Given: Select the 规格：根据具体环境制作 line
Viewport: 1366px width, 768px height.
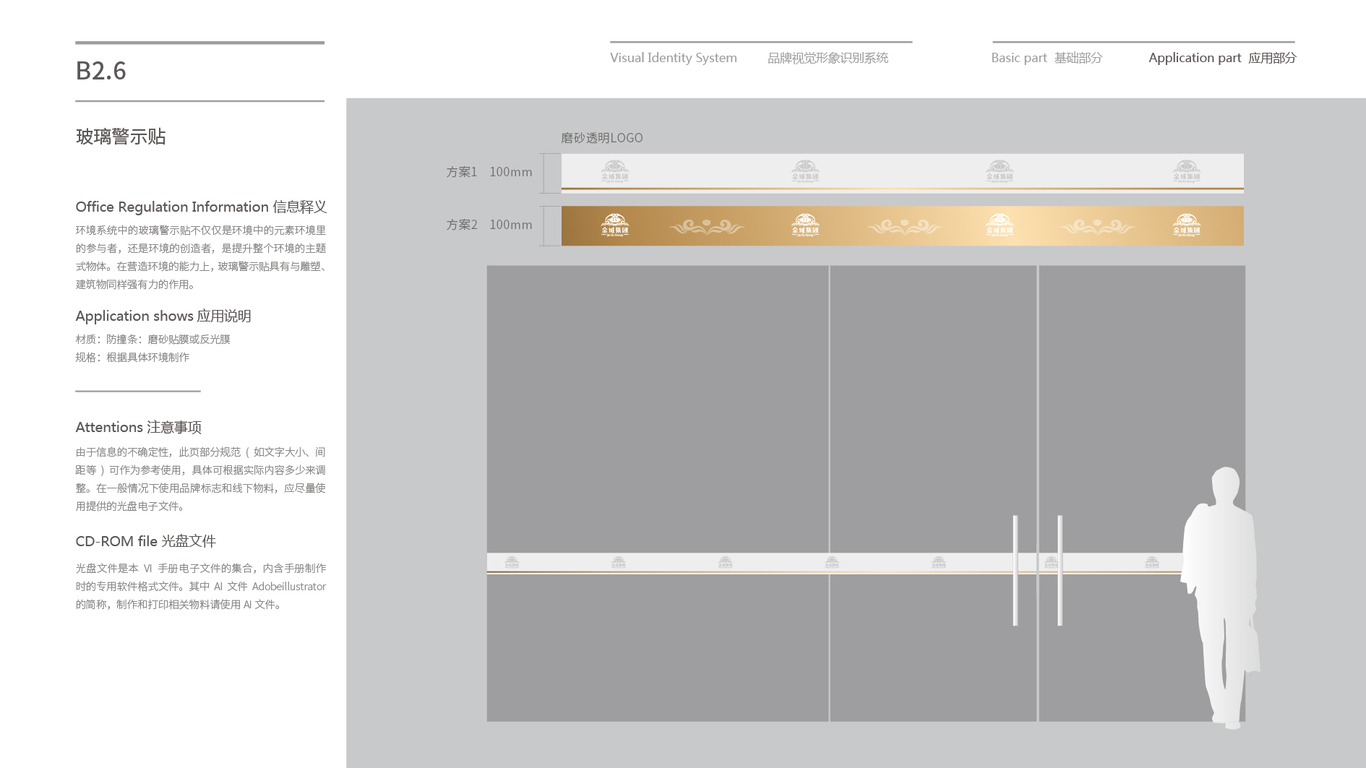Looking at the screenshot, I should 132,357.
